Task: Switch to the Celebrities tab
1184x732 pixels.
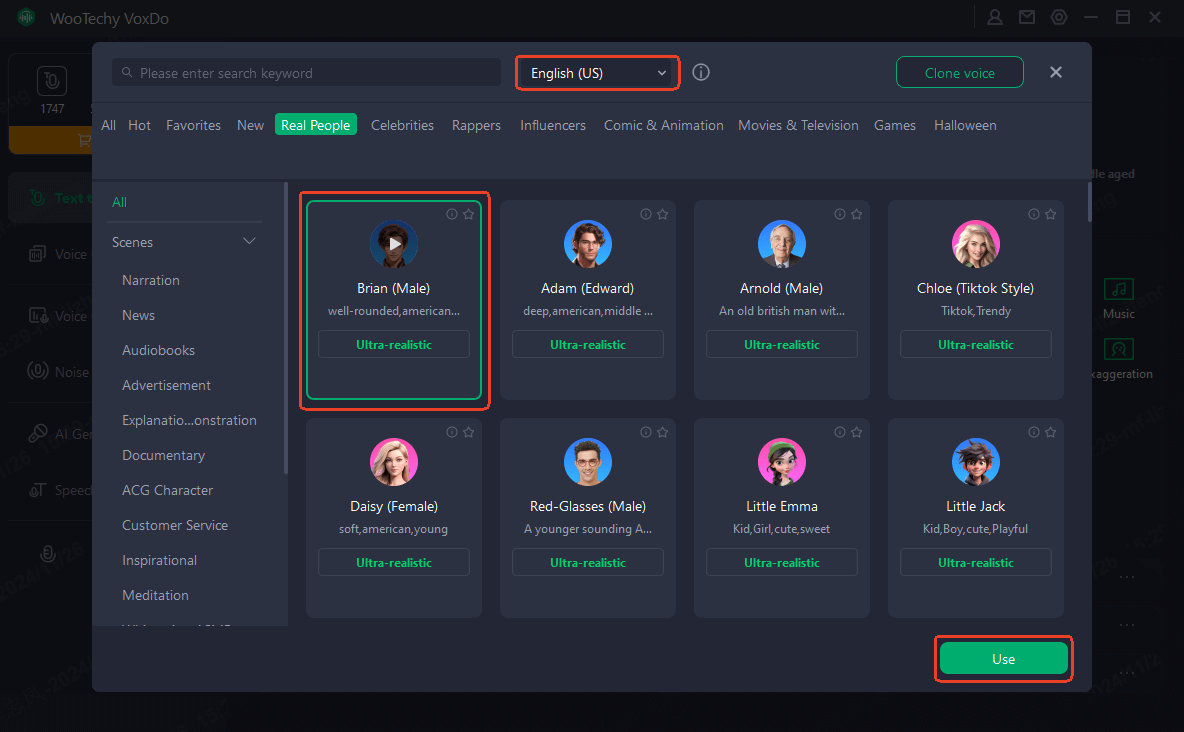Action: (x=402, y=125)
